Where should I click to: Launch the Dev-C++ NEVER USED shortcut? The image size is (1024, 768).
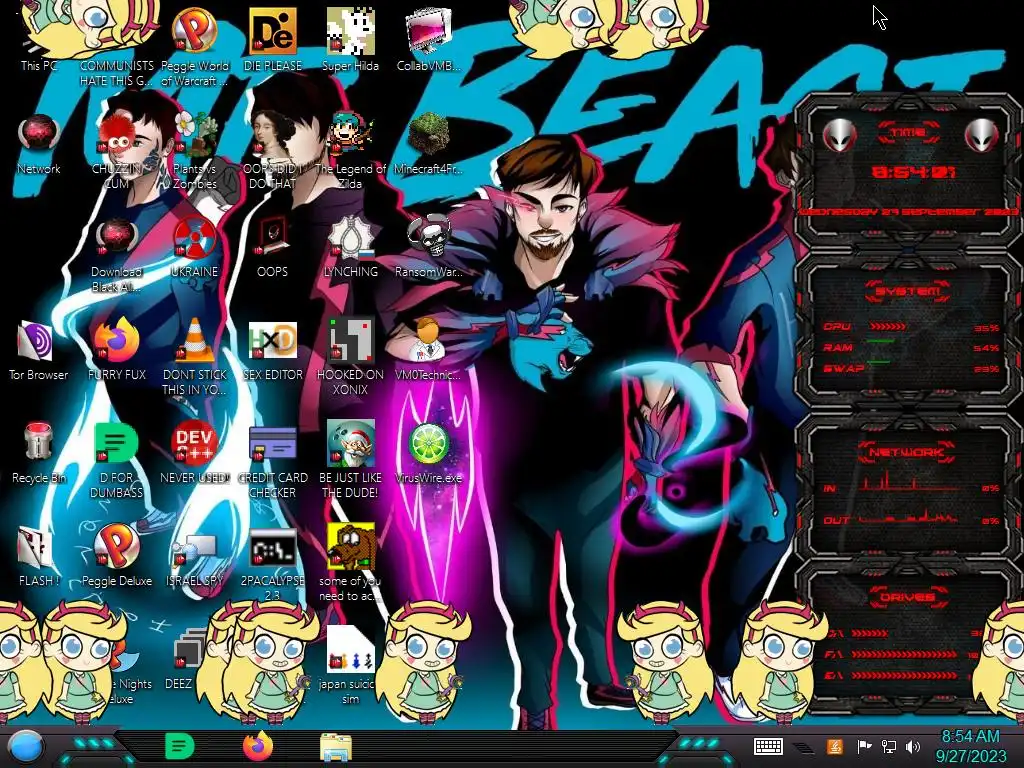click(195, 453)
